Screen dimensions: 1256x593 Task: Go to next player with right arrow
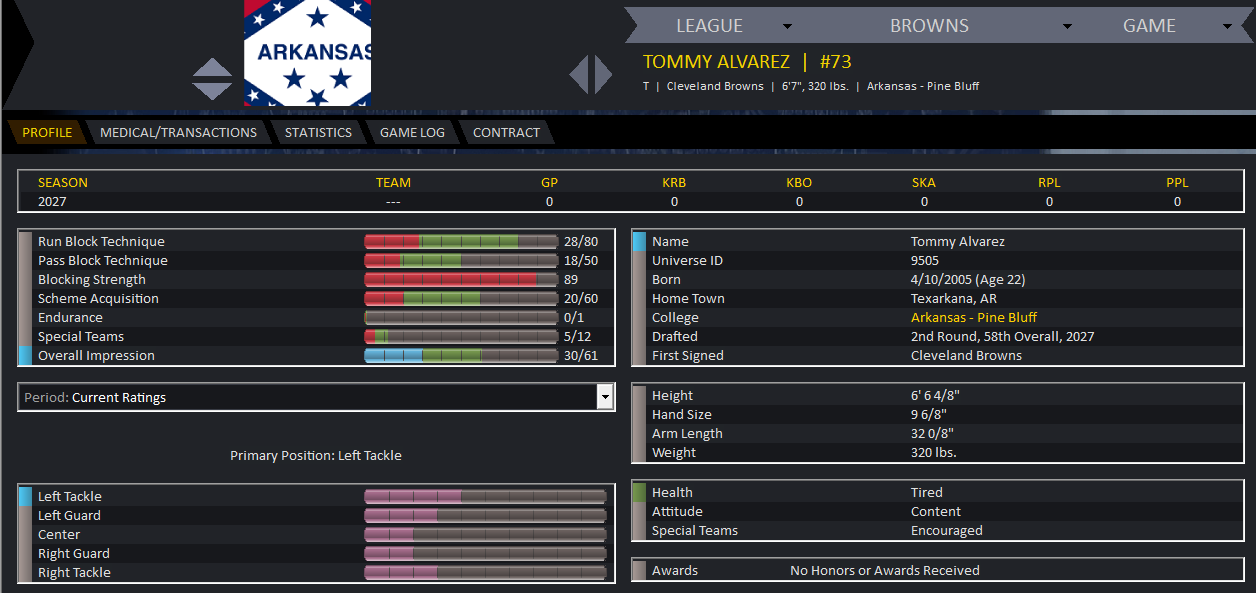pyautogui.click(x=602, y=74)
